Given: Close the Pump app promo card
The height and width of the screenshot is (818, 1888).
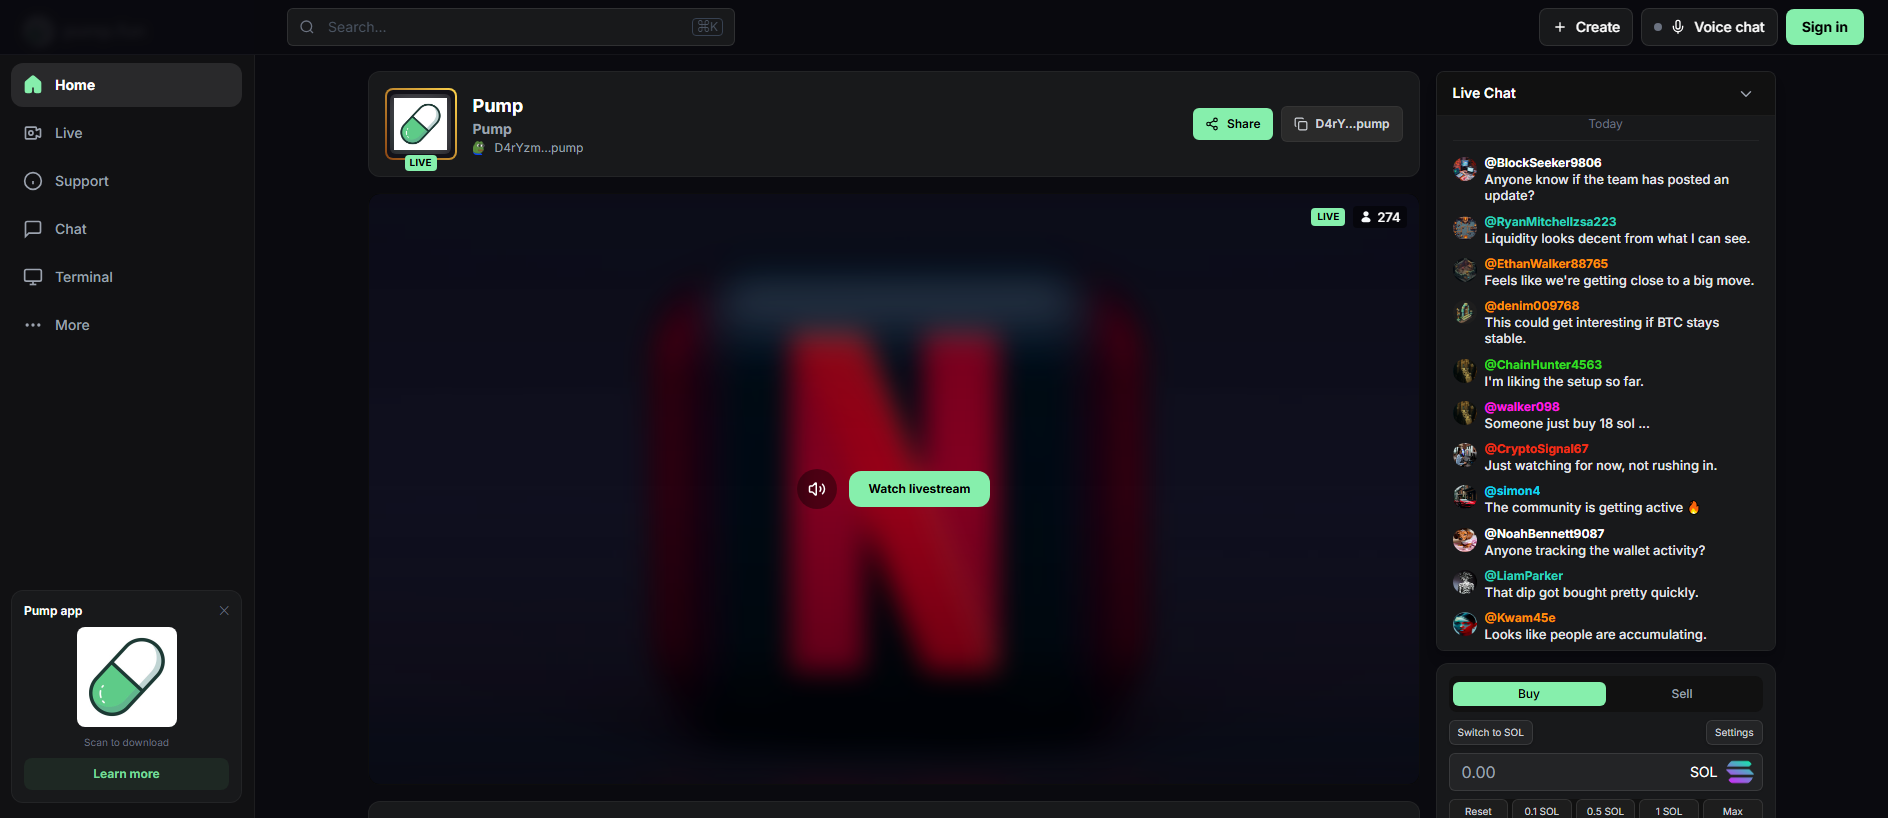Looking at the screenshot, I should coord(224,611).
